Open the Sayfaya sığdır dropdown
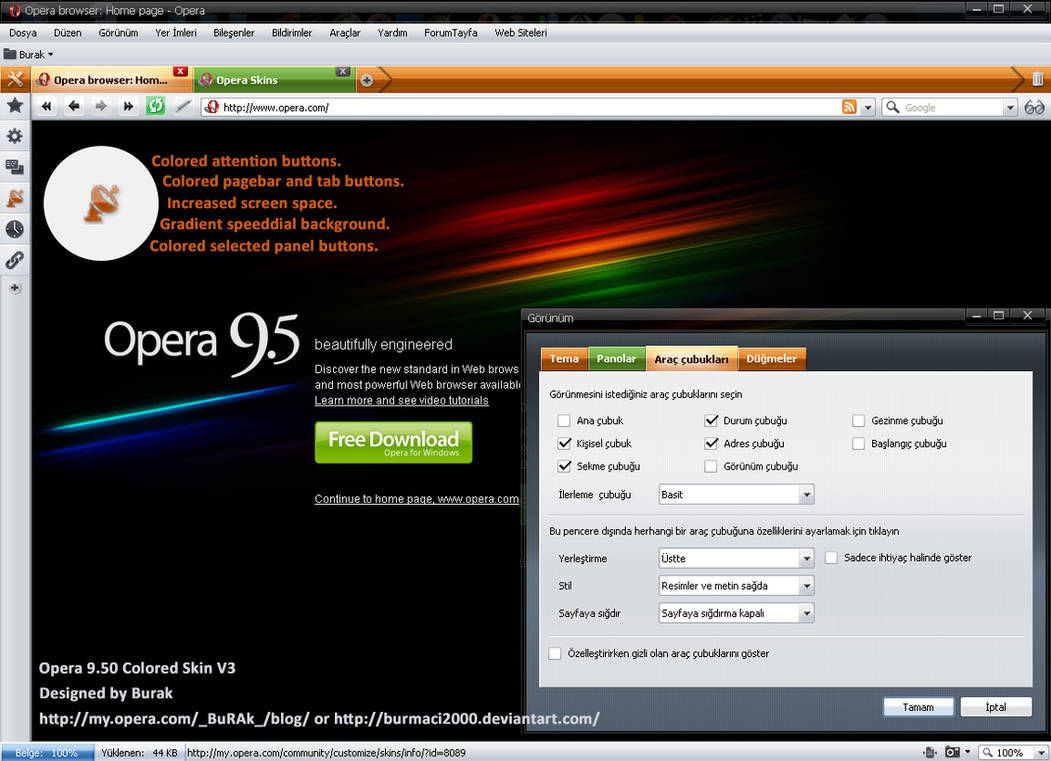The width and height of the screenshot is (1051, 761). pos(737,613)
